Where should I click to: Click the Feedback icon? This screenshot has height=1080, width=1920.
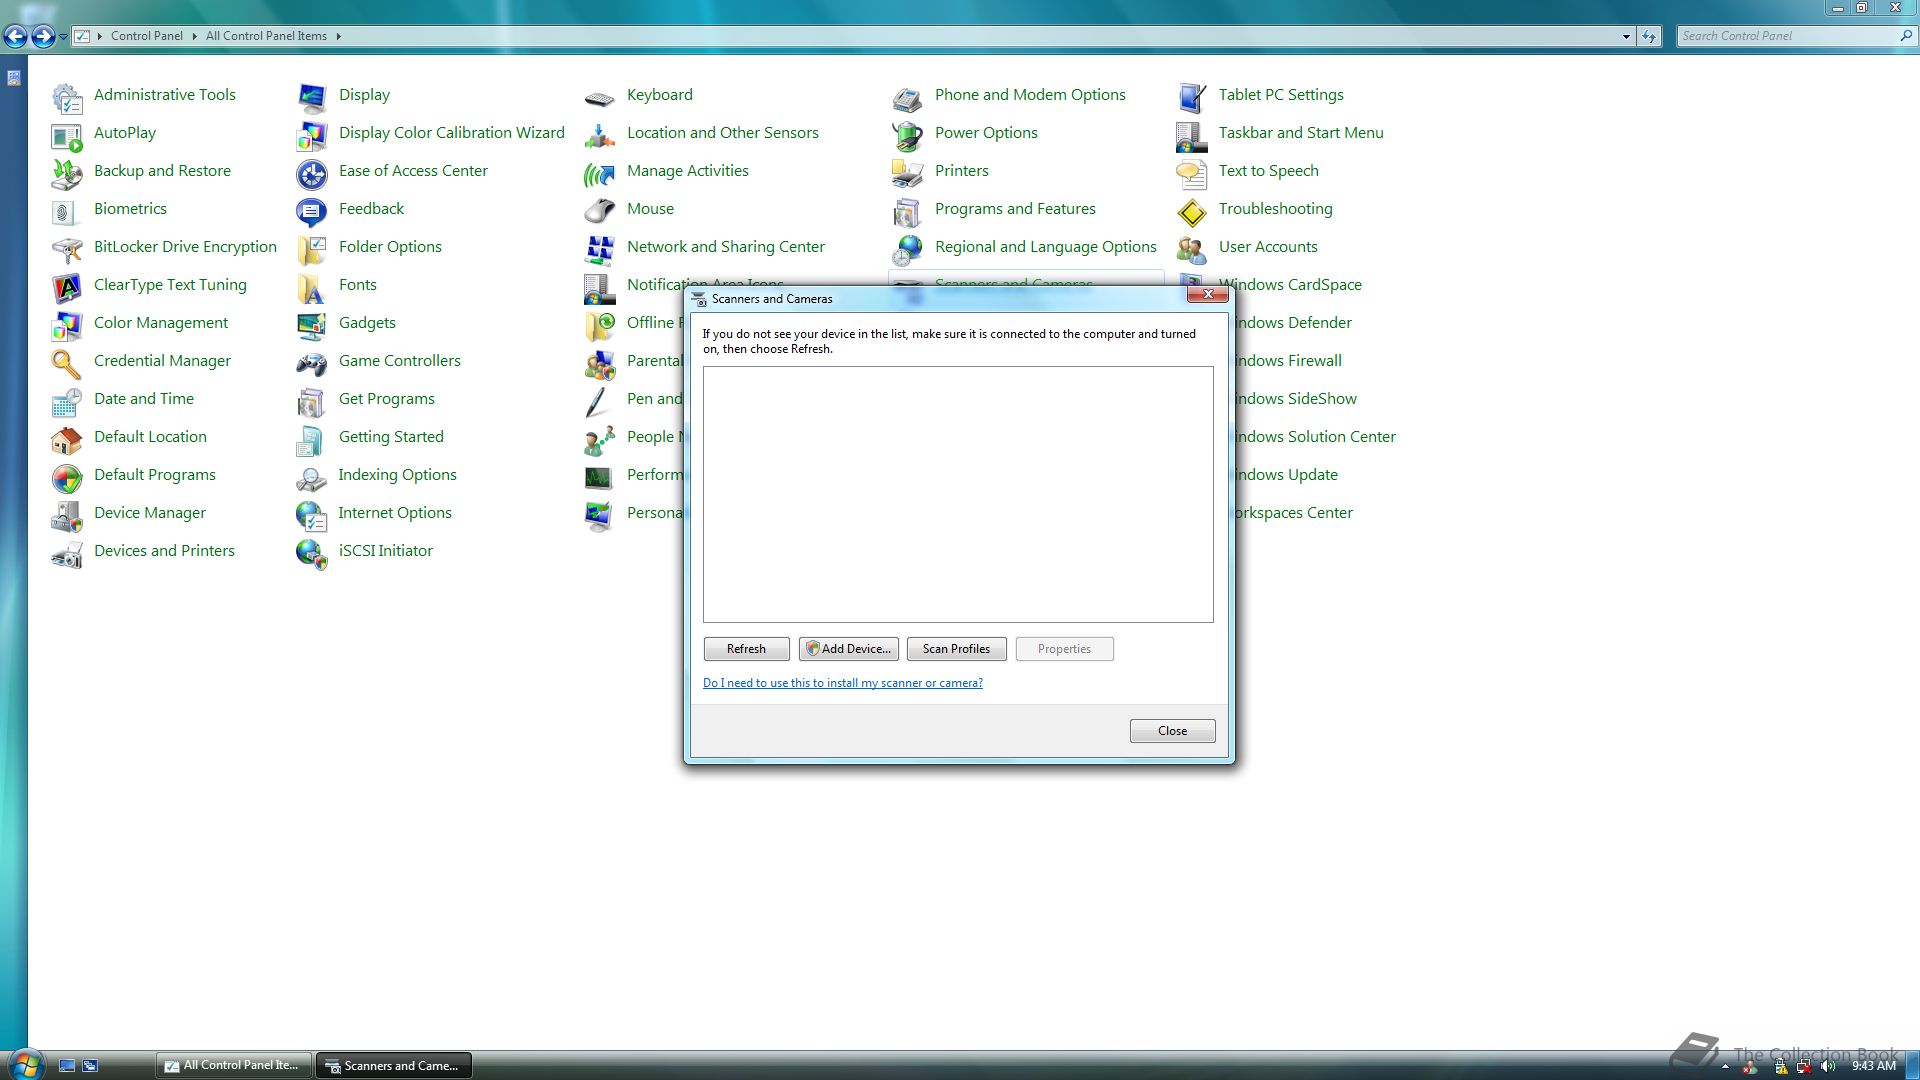click(x=312, y=211)
